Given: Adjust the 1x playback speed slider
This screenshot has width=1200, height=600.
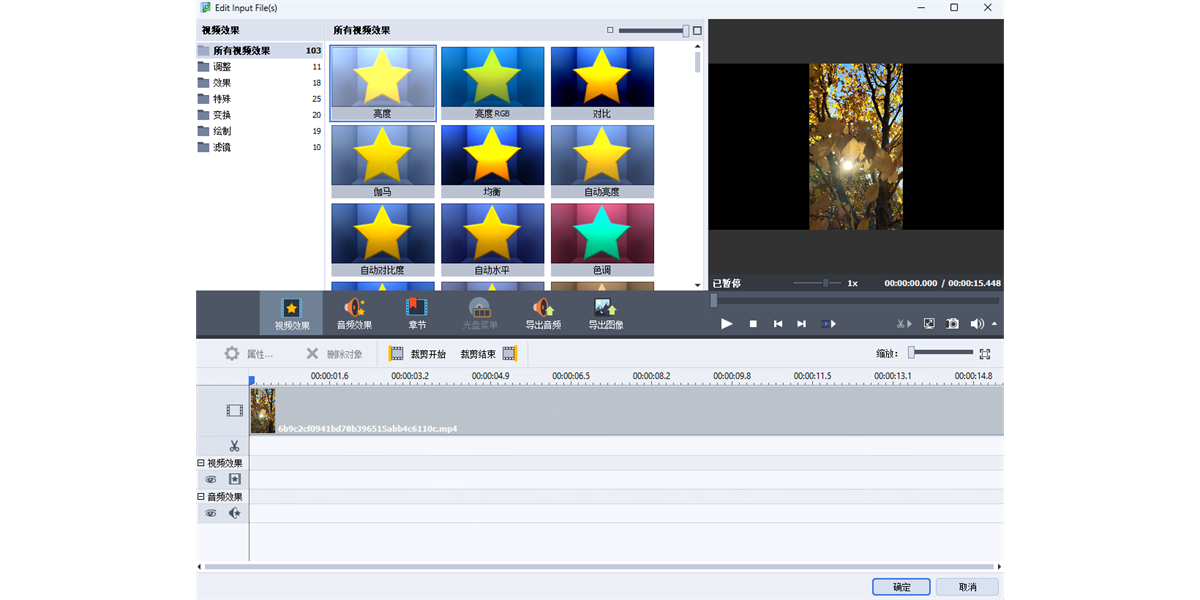Looking at the screenshot, I should tap(826, 282).
